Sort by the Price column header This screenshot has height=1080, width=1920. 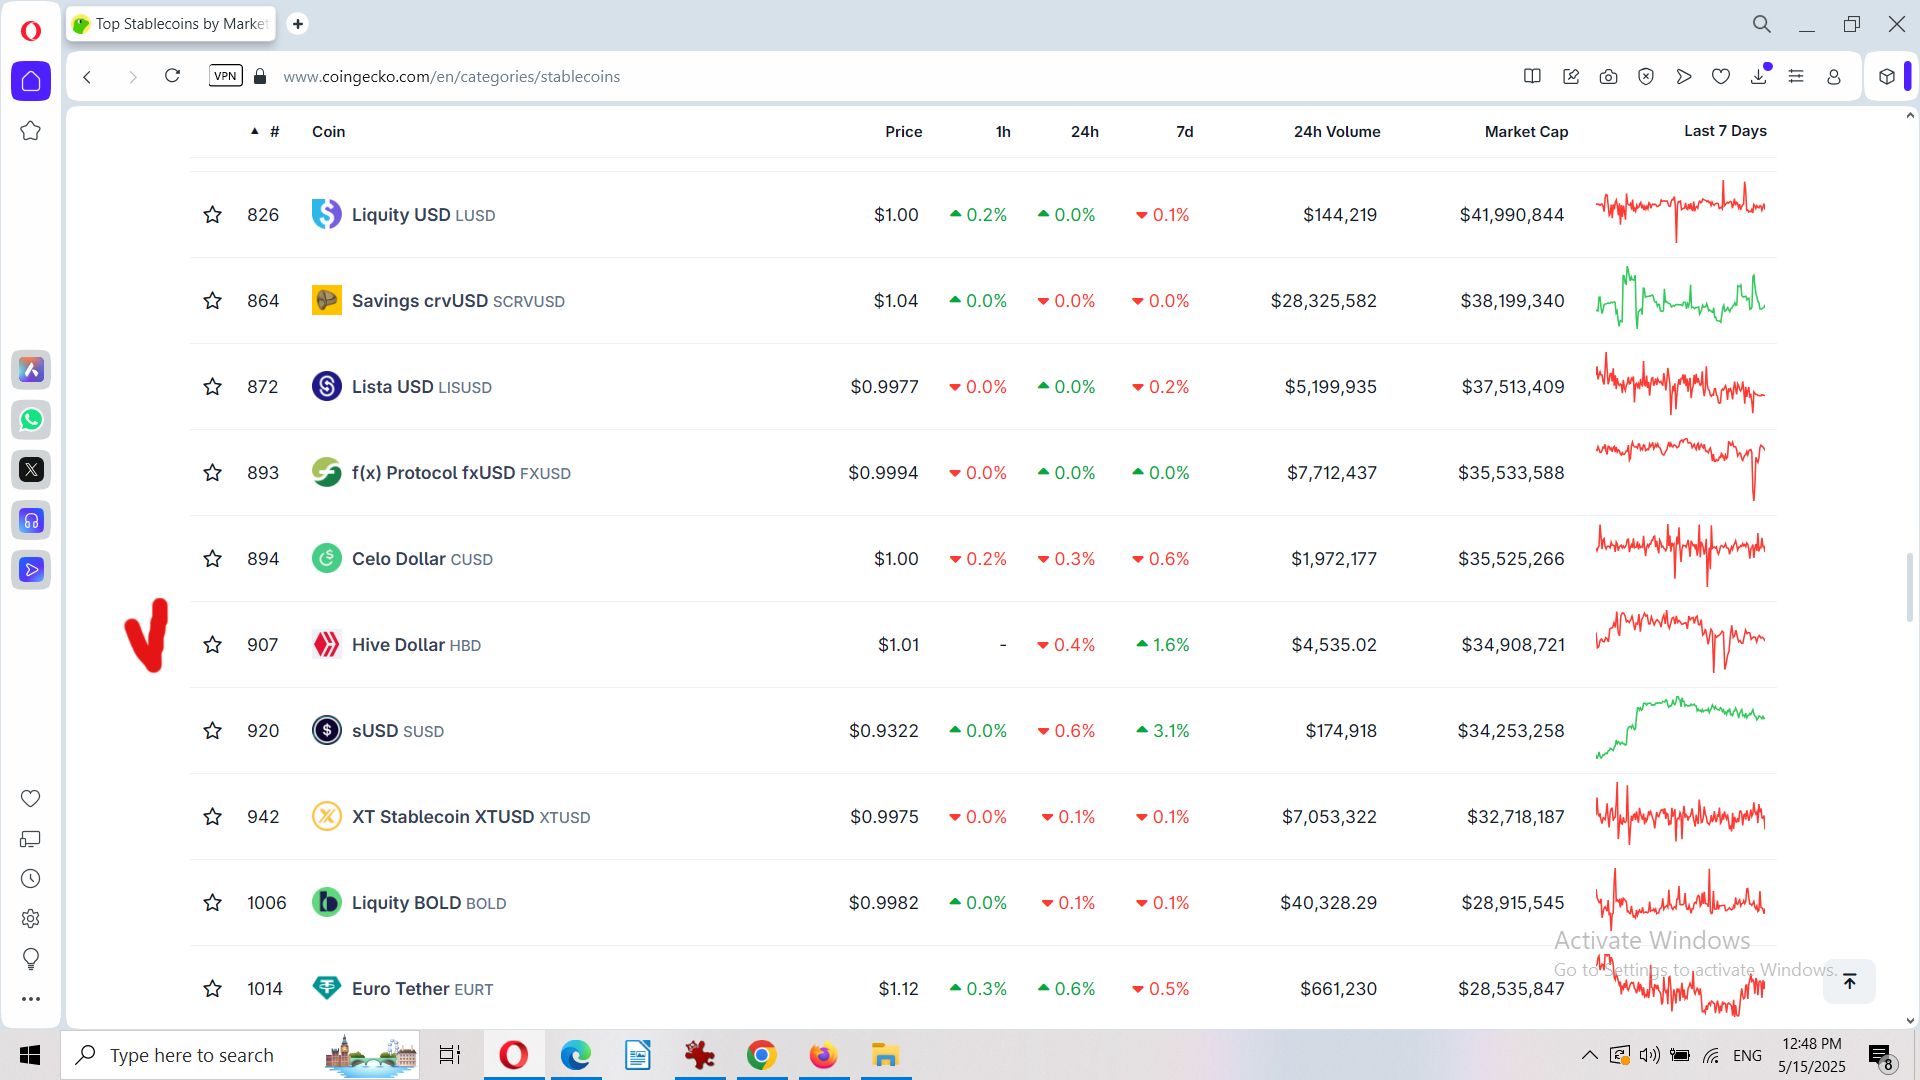(x=903, y=132)
